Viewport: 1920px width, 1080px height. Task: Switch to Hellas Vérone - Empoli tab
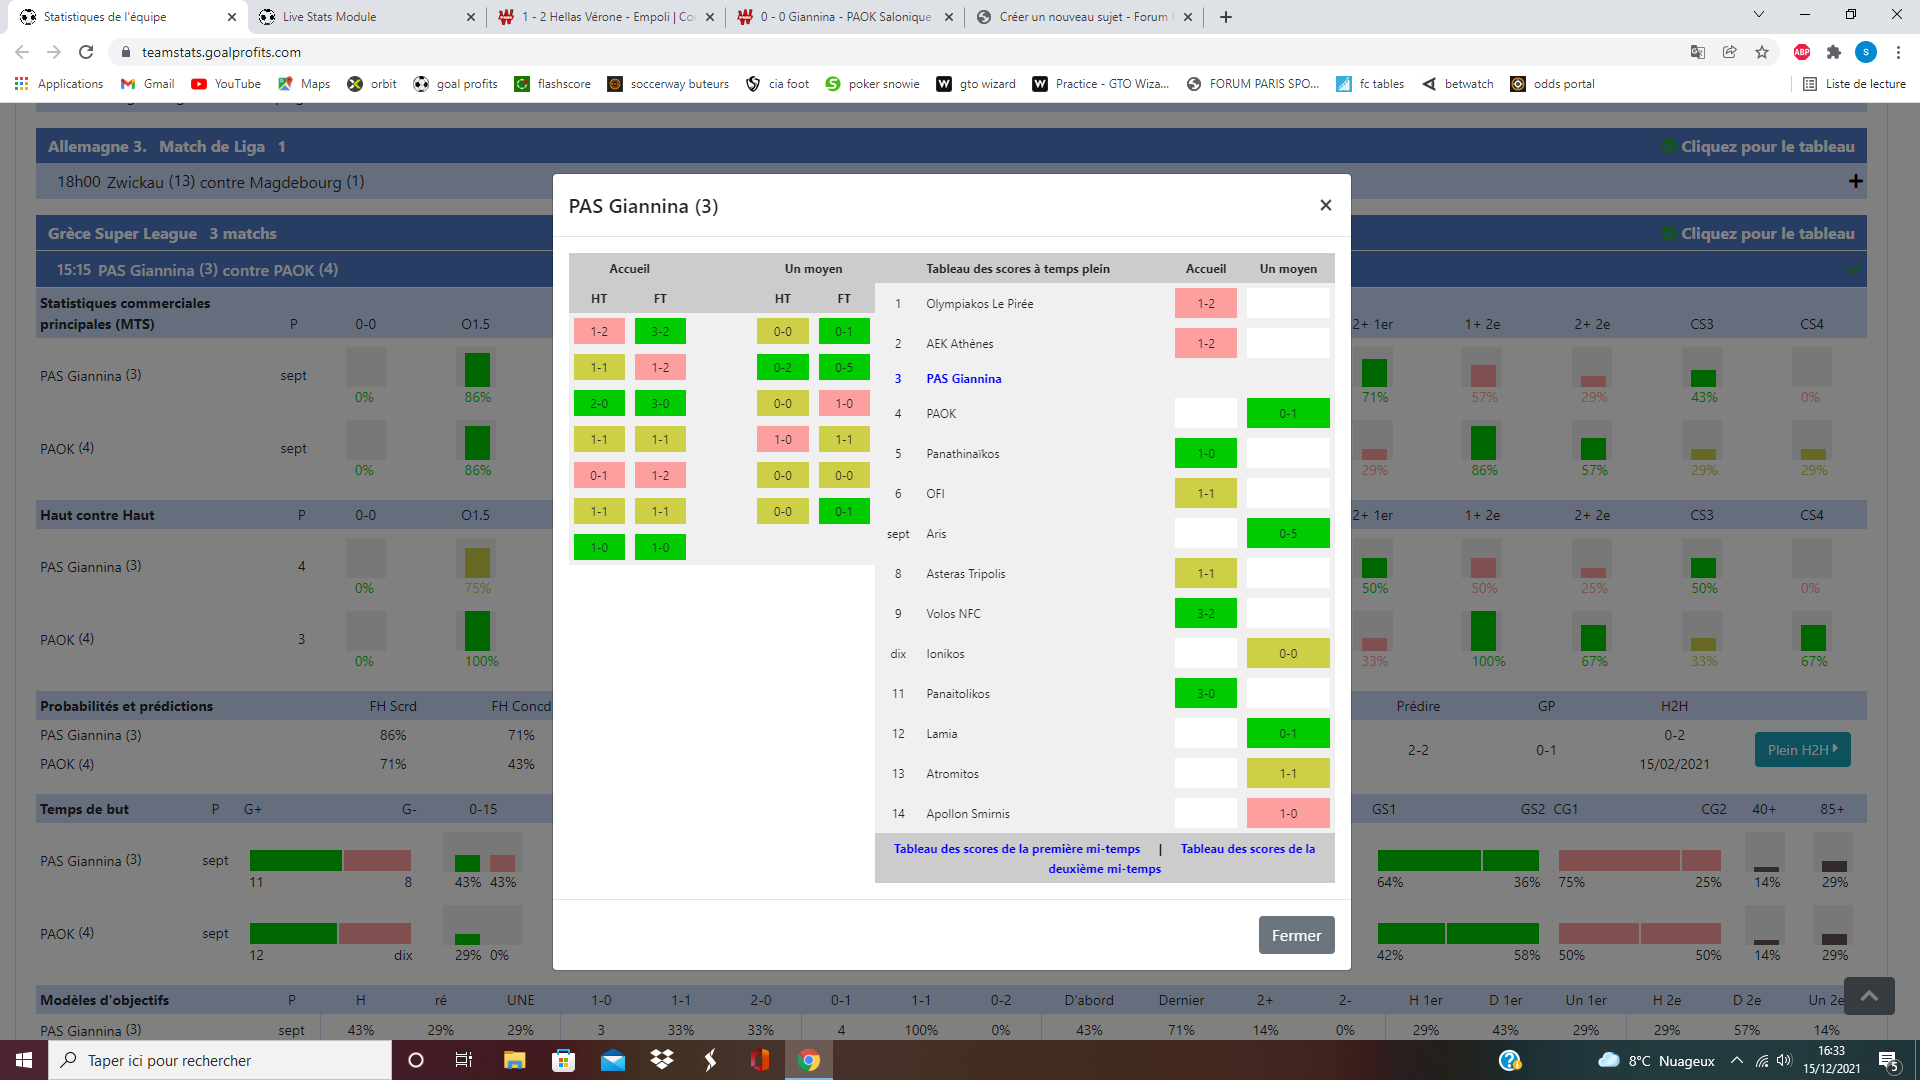(604, 17)
